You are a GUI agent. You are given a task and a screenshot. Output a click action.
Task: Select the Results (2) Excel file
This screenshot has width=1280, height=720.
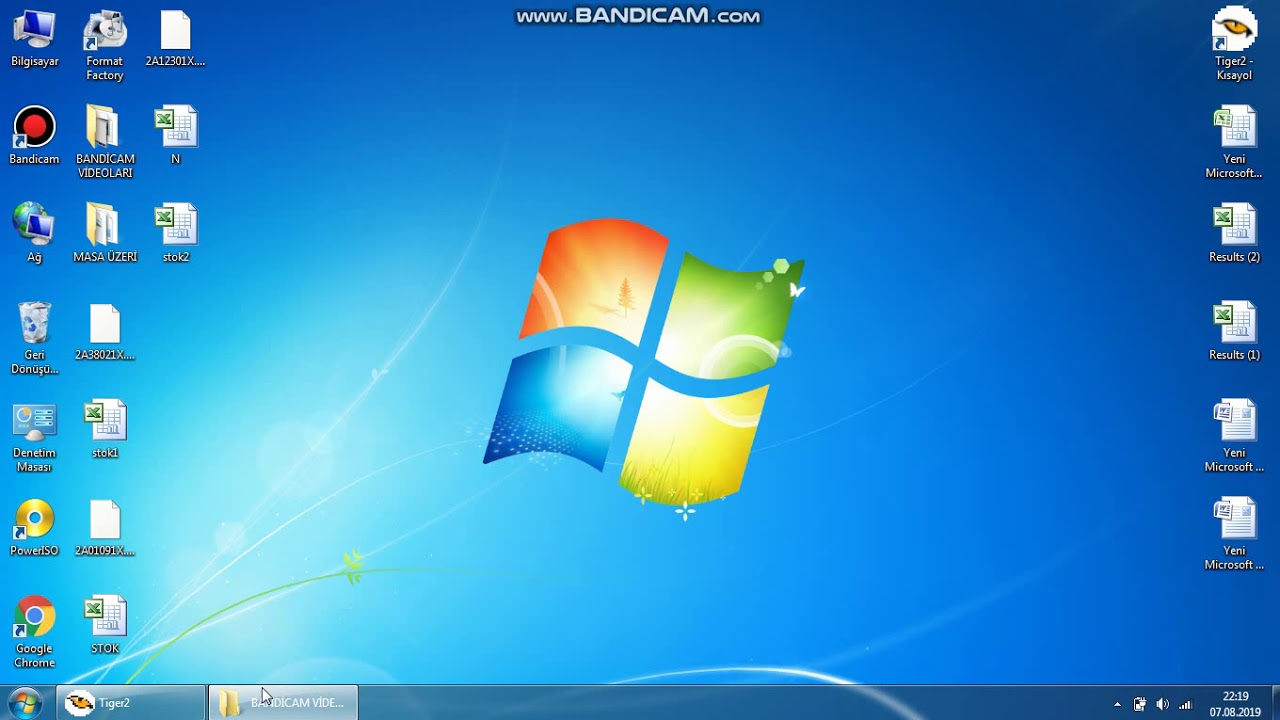(x=1234, y=233)
